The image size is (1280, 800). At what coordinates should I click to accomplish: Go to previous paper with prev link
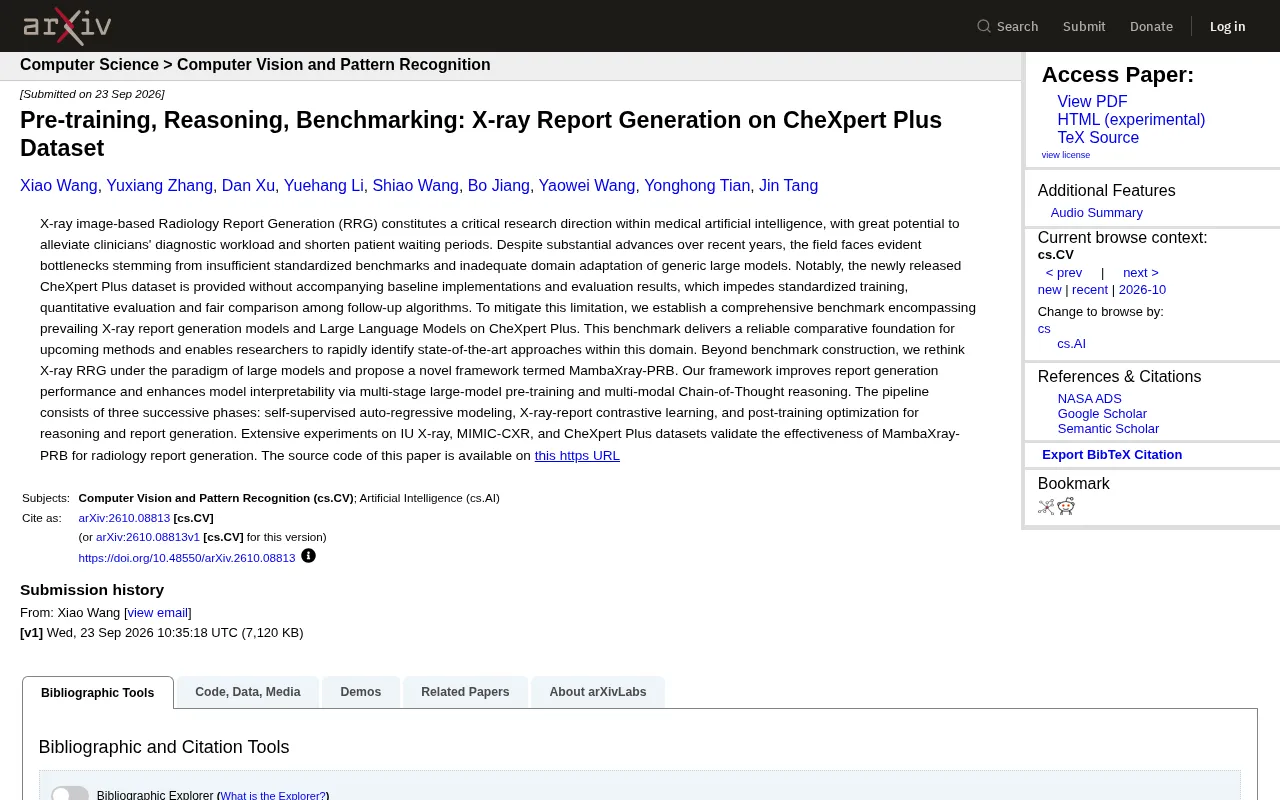coord(1064,273)
